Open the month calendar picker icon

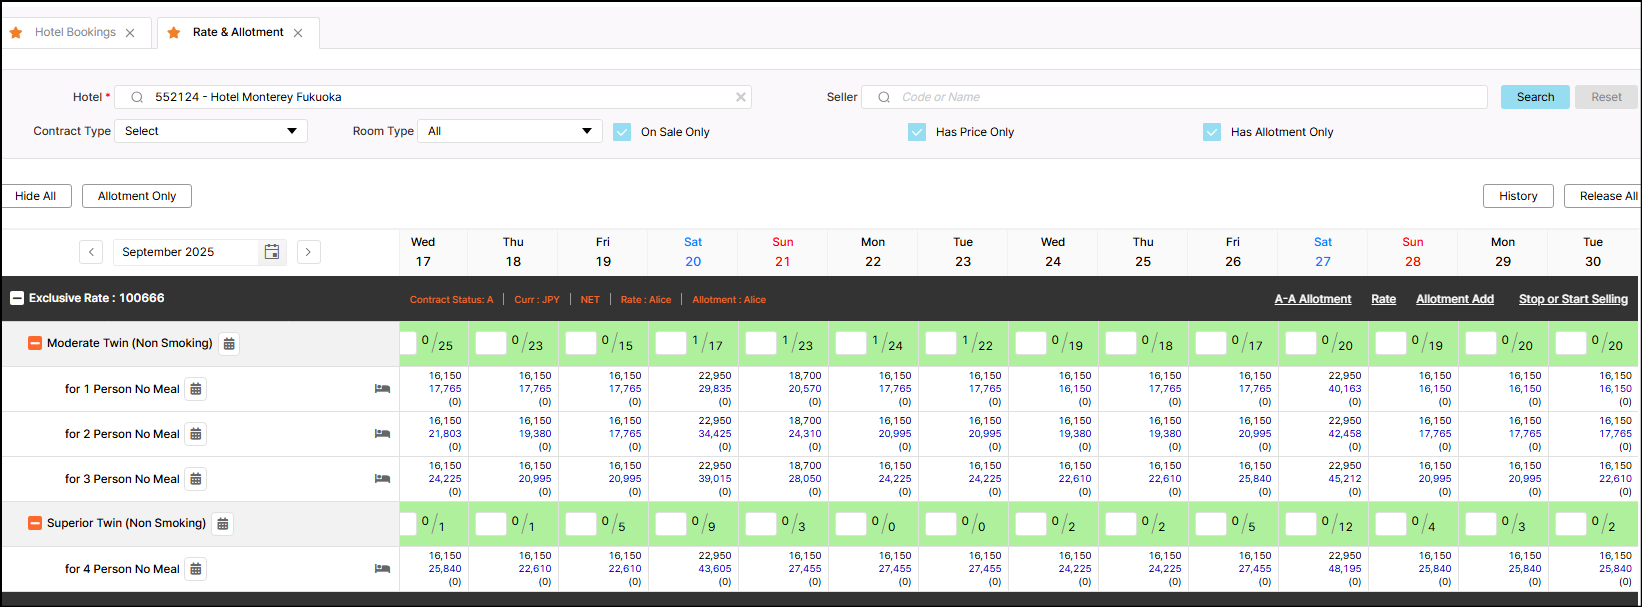271,252
